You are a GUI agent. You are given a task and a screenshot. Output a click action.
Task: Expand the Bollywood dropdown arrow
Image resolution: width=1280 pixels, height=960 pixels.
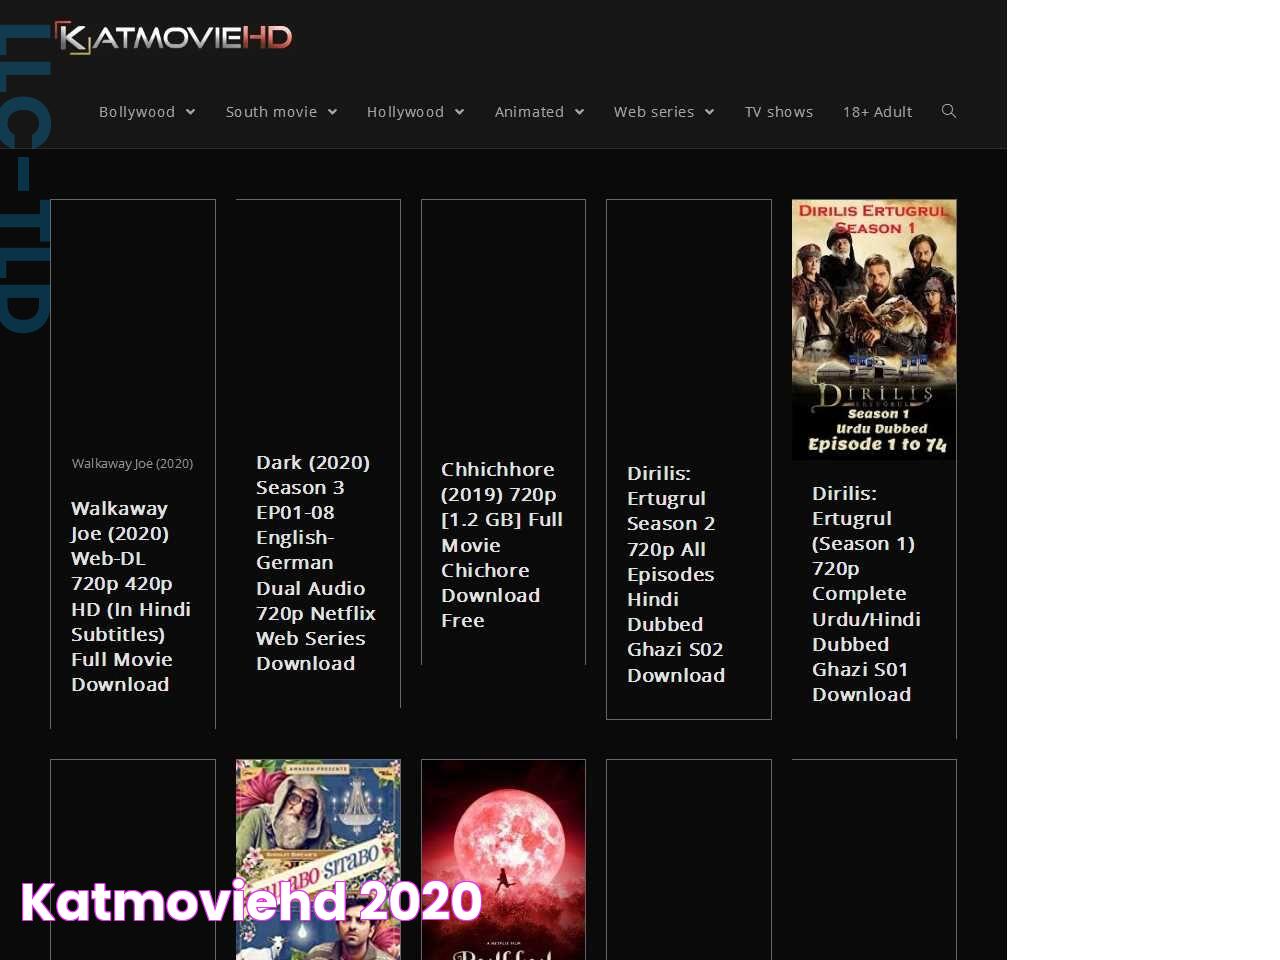(190, 112)
